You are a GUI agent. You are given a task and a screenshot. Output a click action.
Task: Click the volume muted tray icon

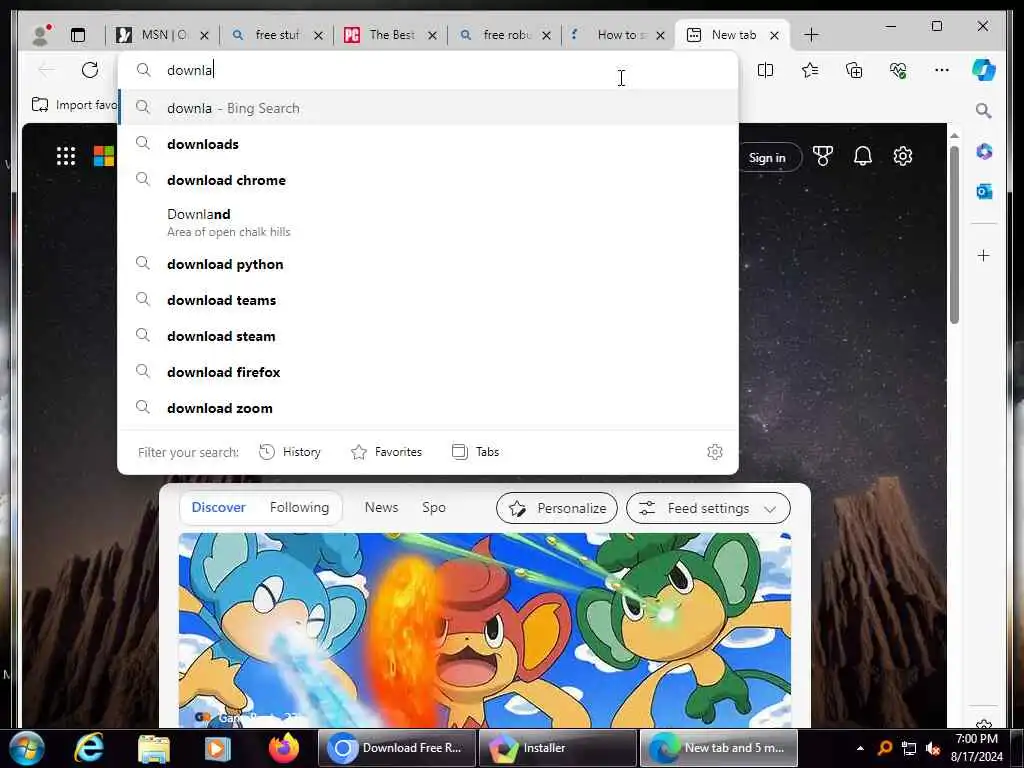coord(933,748)
